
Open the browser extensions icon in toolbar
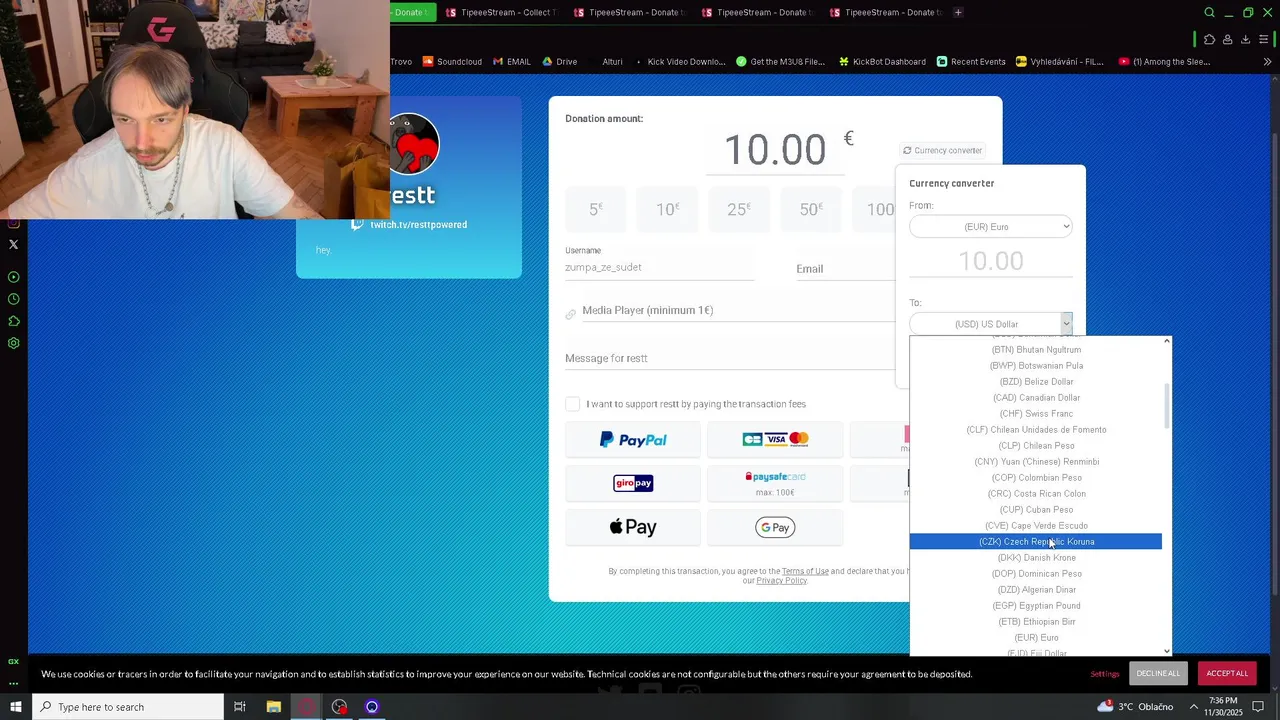pyautogui.click(x=1209, y=39)
